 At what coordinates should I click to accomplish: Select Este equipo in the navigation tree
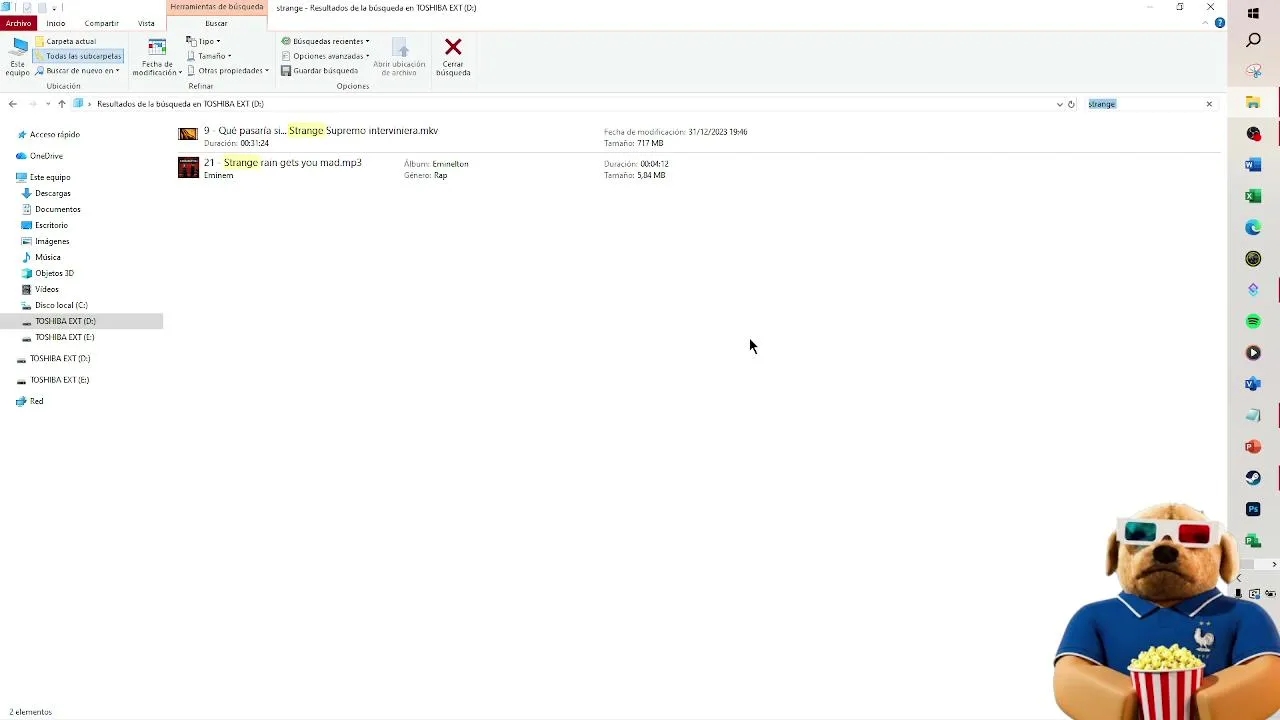[x=50, y=177]
